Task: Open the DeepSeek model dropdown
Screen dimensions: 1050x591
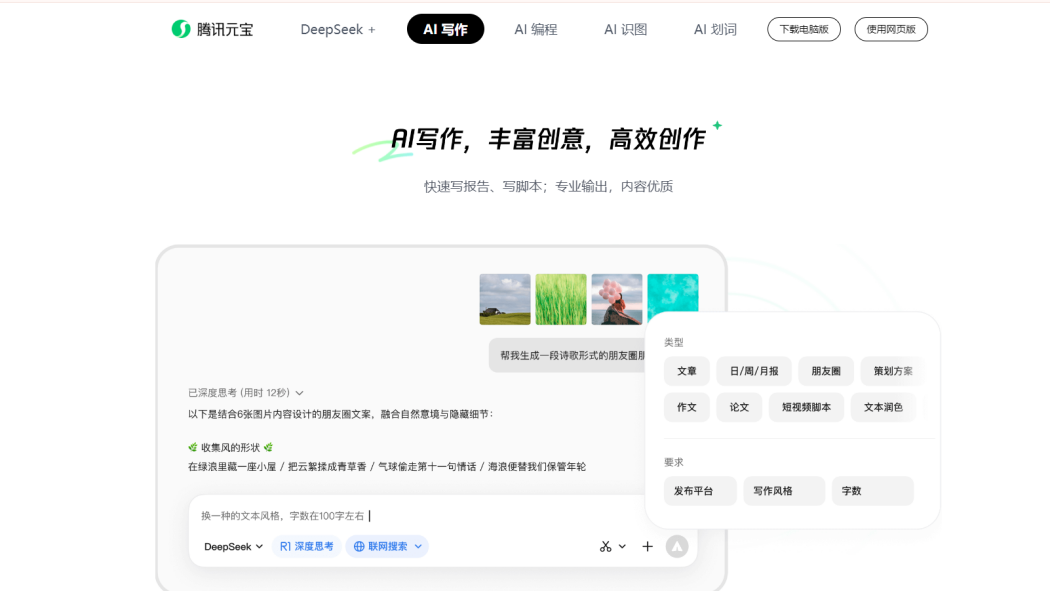Action: (233, 546)
